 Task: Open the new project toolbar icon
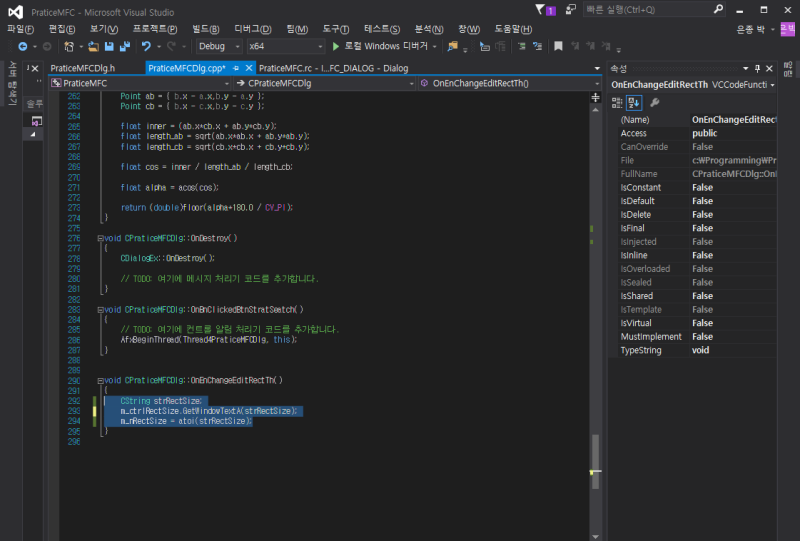tap(69, 46)
